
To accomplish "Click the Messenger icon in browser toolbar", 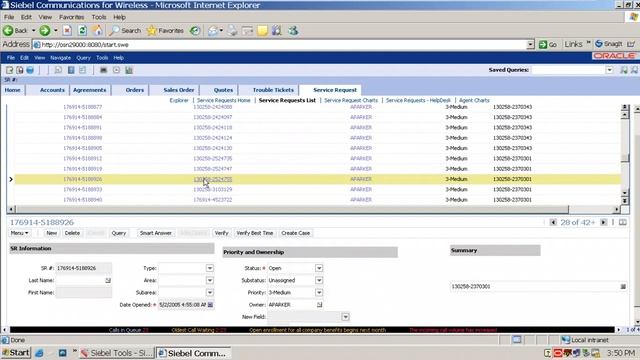I will tap(293, 30).
